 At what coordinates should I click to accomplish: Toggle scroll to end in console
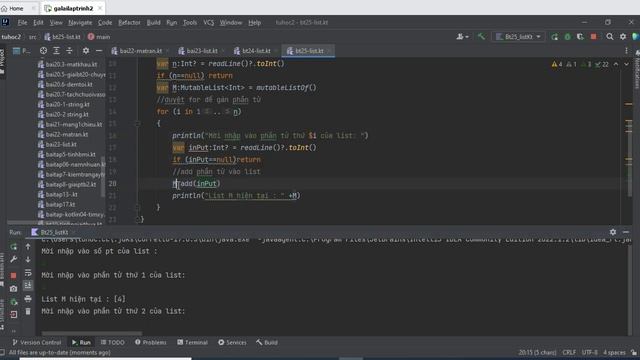(28, 285)
